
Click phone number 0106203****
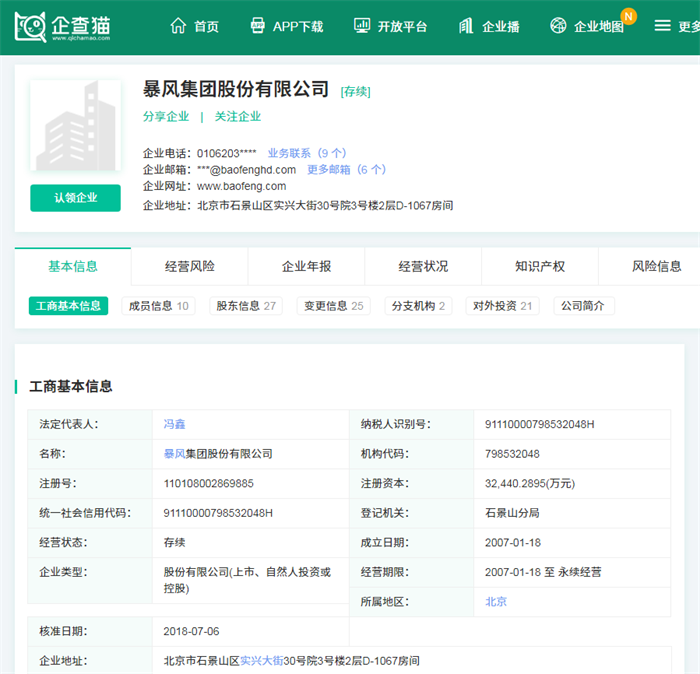(227, 154)
